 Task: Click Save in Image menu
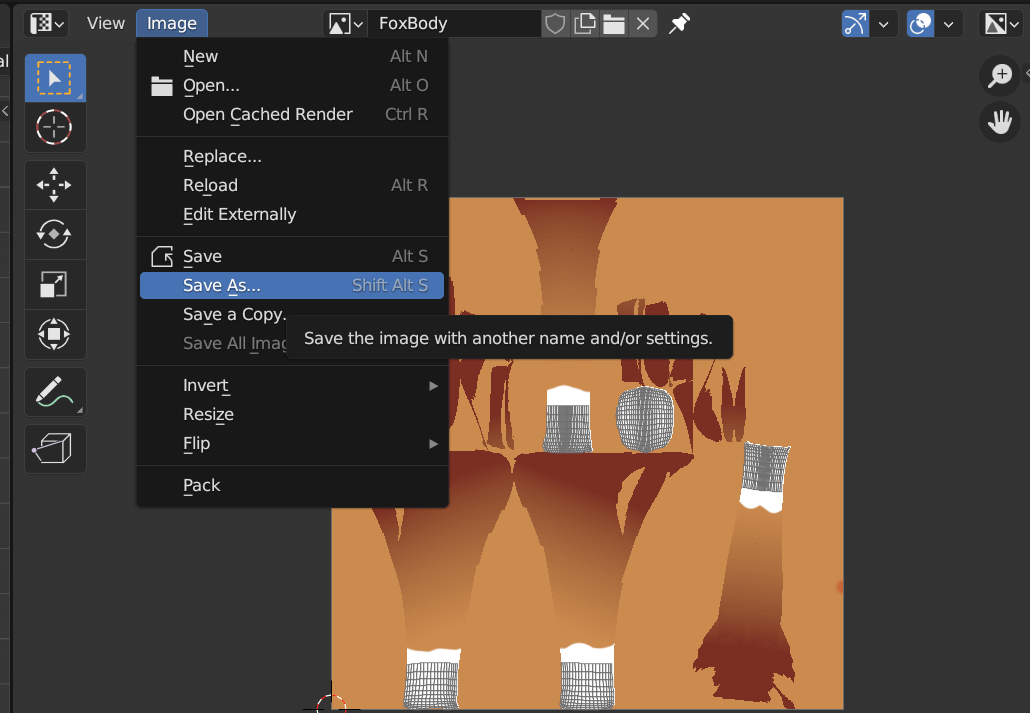(x=292, y=256)
